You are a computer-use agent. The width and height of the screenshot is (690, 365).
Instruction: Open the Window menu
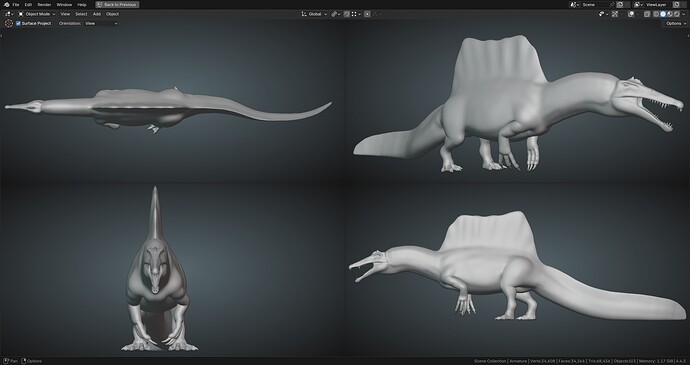[64, 4]
